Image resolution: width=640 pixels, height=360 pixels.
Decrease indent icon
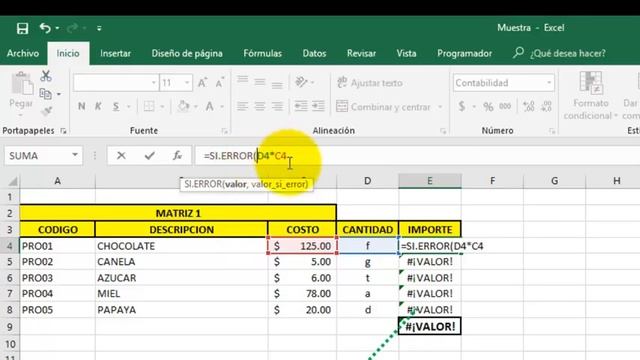pos(301,107)
